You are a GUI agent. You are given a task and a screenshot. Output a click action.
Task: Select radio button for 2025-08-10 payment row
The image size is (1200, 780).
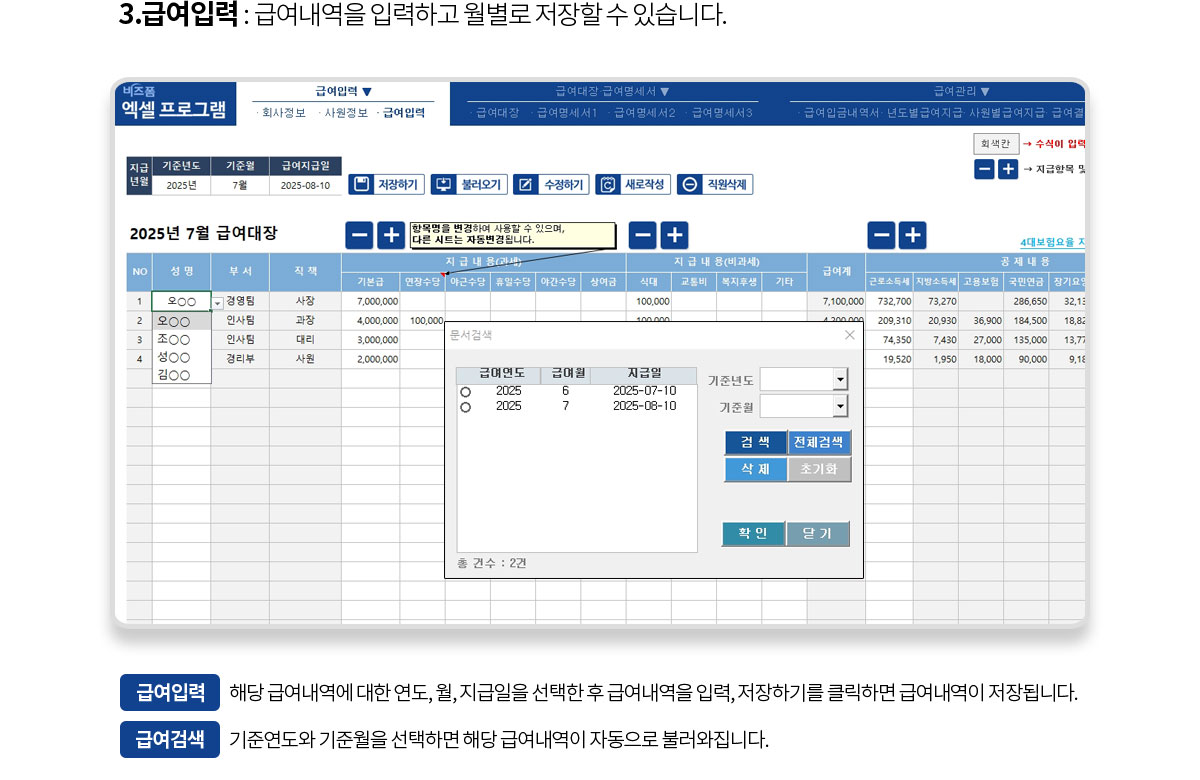[x=465, y=407]
